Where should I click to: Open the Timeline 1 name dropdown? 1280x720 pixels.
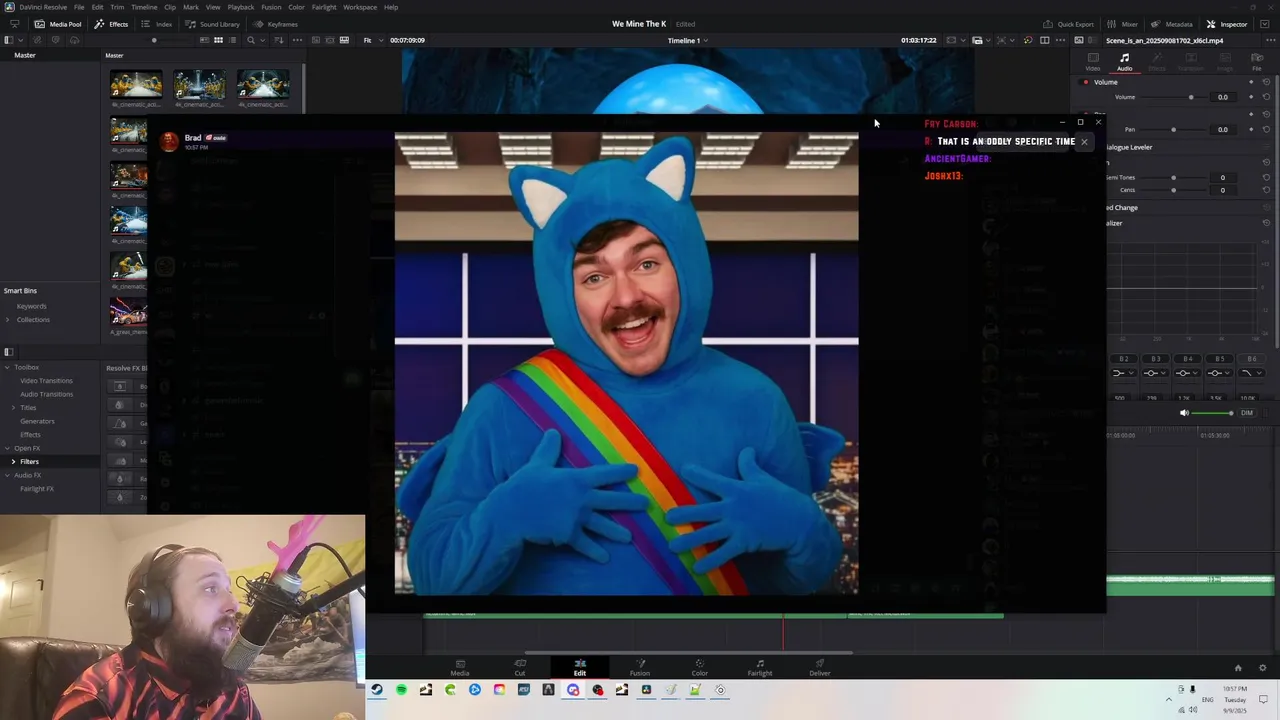[x=688, y=40]
